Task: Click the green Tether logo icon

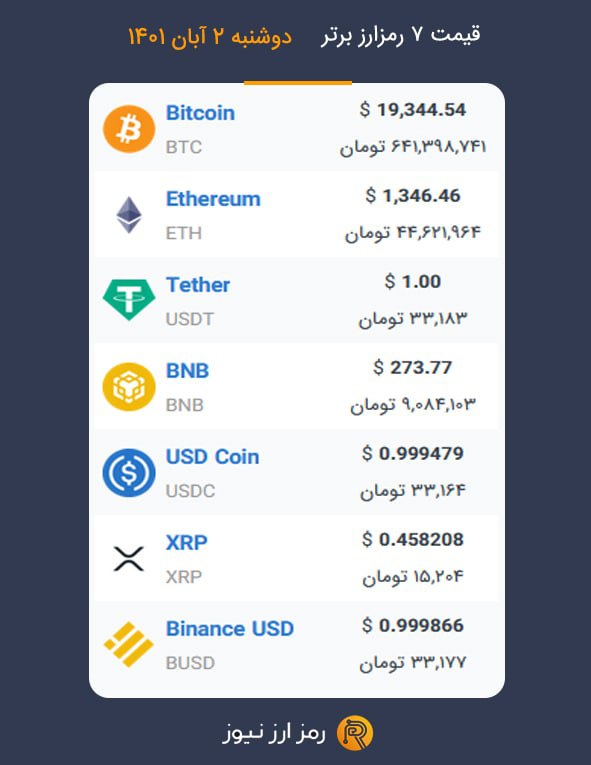Action: click(129, 300)
